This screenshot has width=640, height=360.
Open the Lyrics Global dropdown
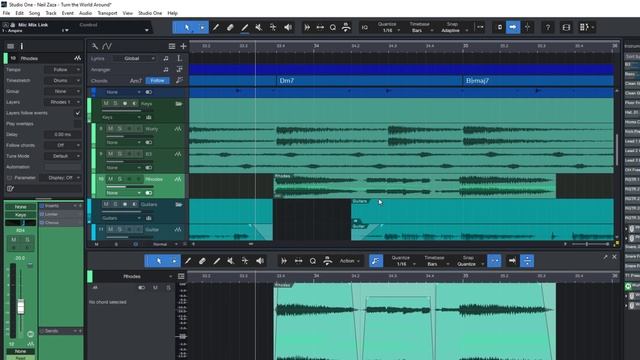(134, 58)
